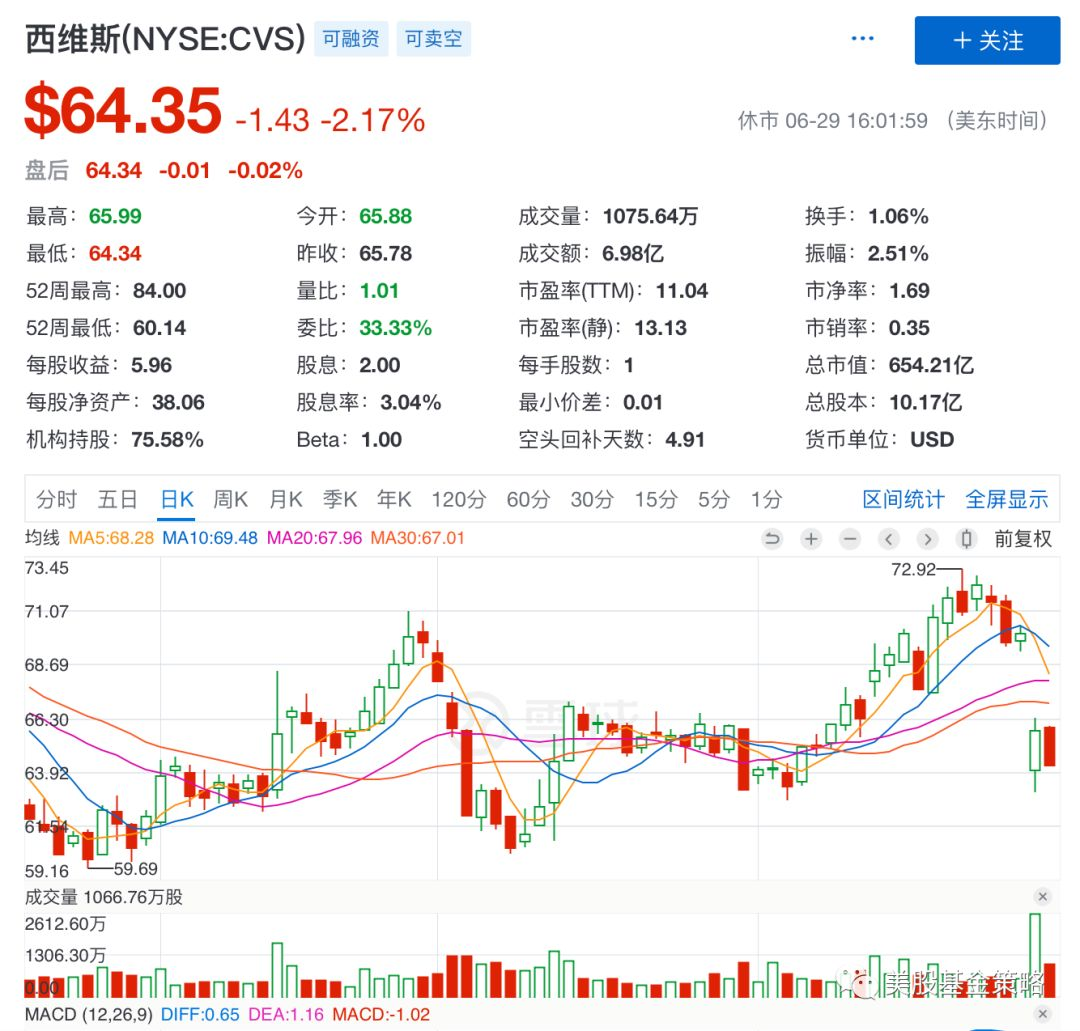1080x1031 pixels.
Task: Click the 52周最高 84.00 value
Action: pyautogui.click(x=159, y=291)
